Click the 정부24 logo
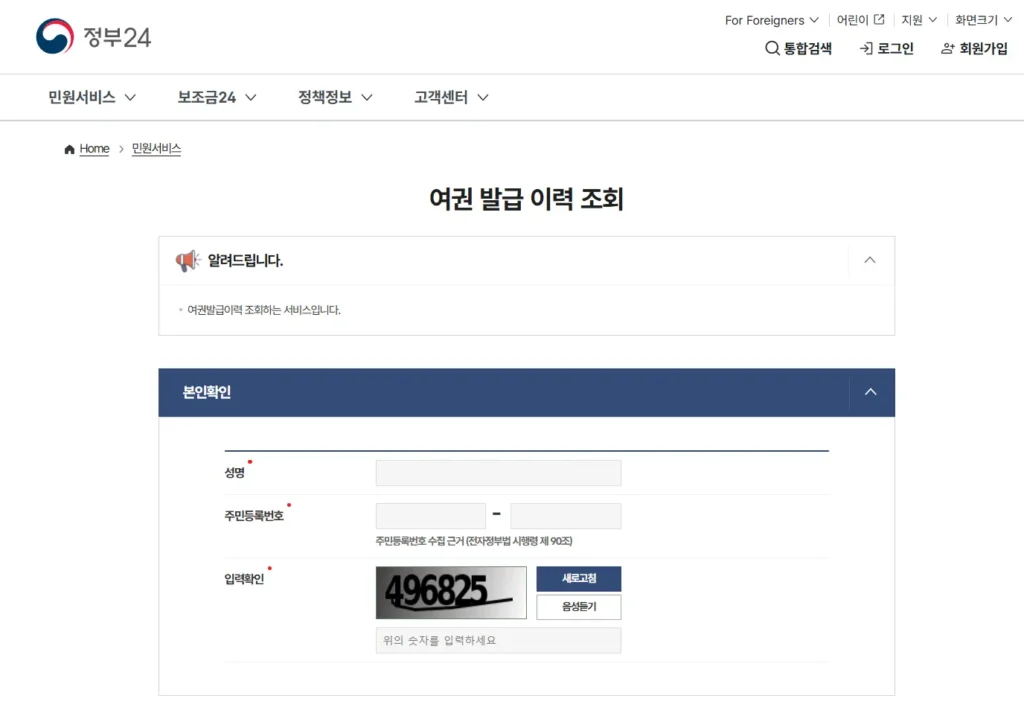 click(x=93, y=37)
